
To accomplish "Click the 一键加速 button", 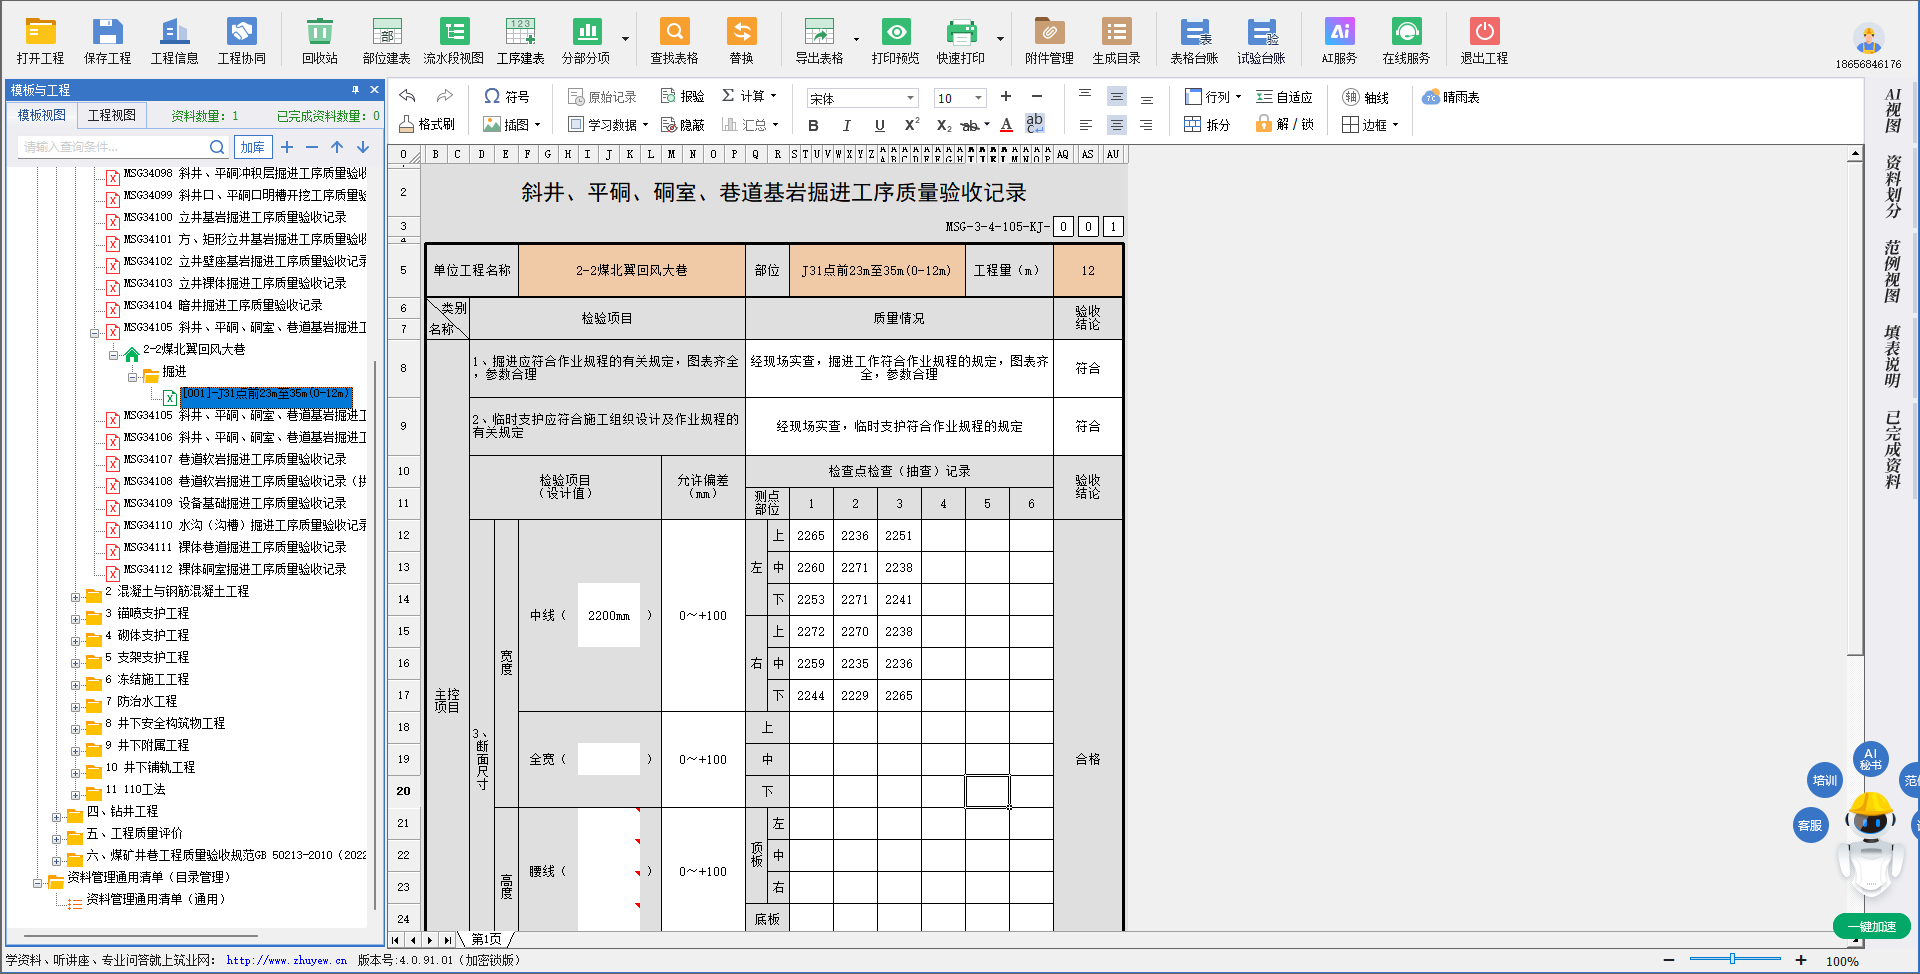I will pyautogui.click(x=1871, y=927).
